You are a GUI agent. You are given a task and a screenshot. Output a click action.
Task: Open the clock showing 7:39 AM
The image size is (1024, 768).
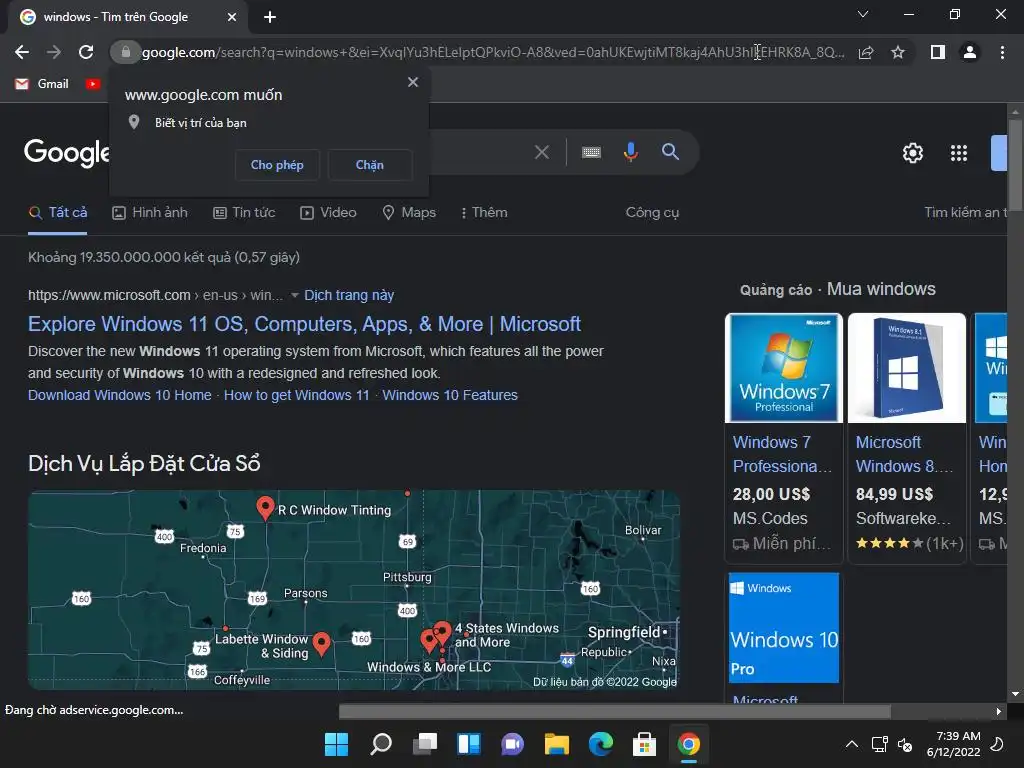pyautogui.click(x=953, y=744)
